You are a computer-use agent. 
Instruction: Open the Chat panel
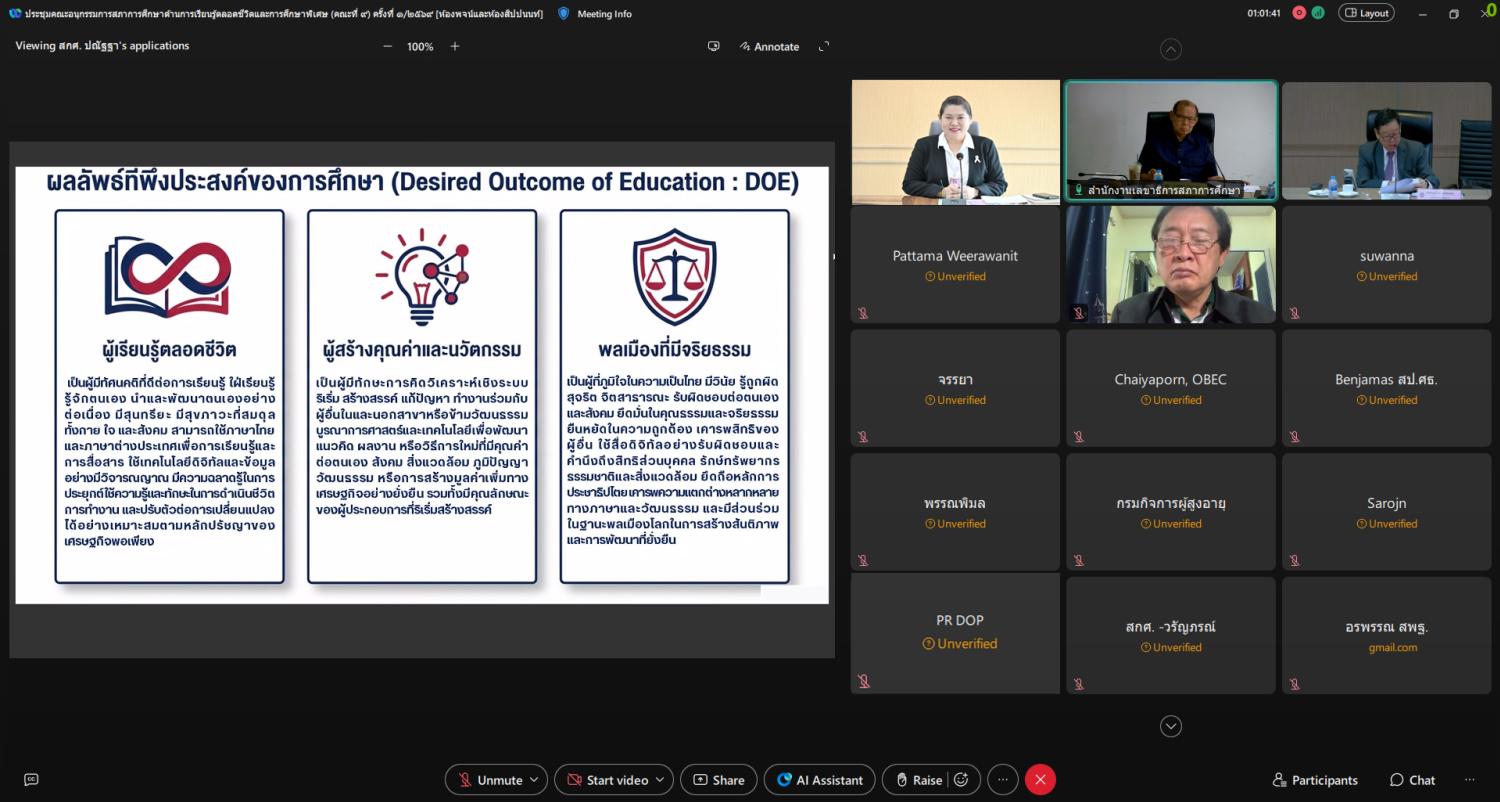1411,780
